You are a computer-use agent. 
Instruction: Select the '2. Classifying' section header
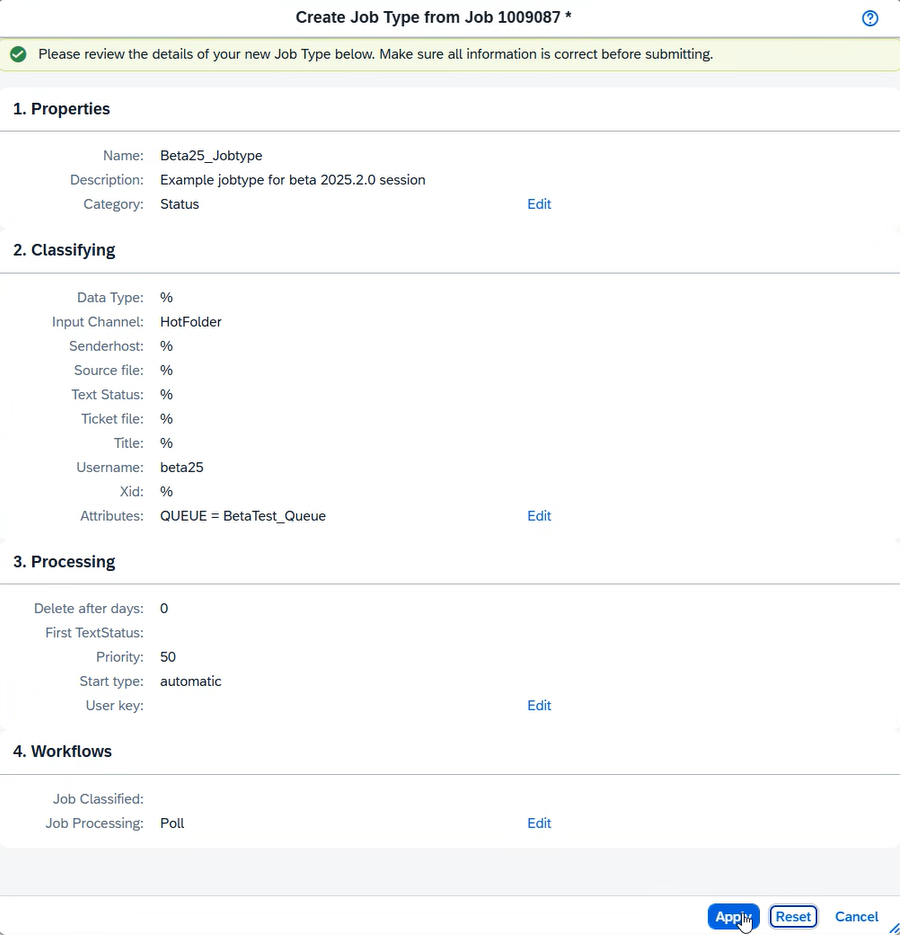click(64, 250)
